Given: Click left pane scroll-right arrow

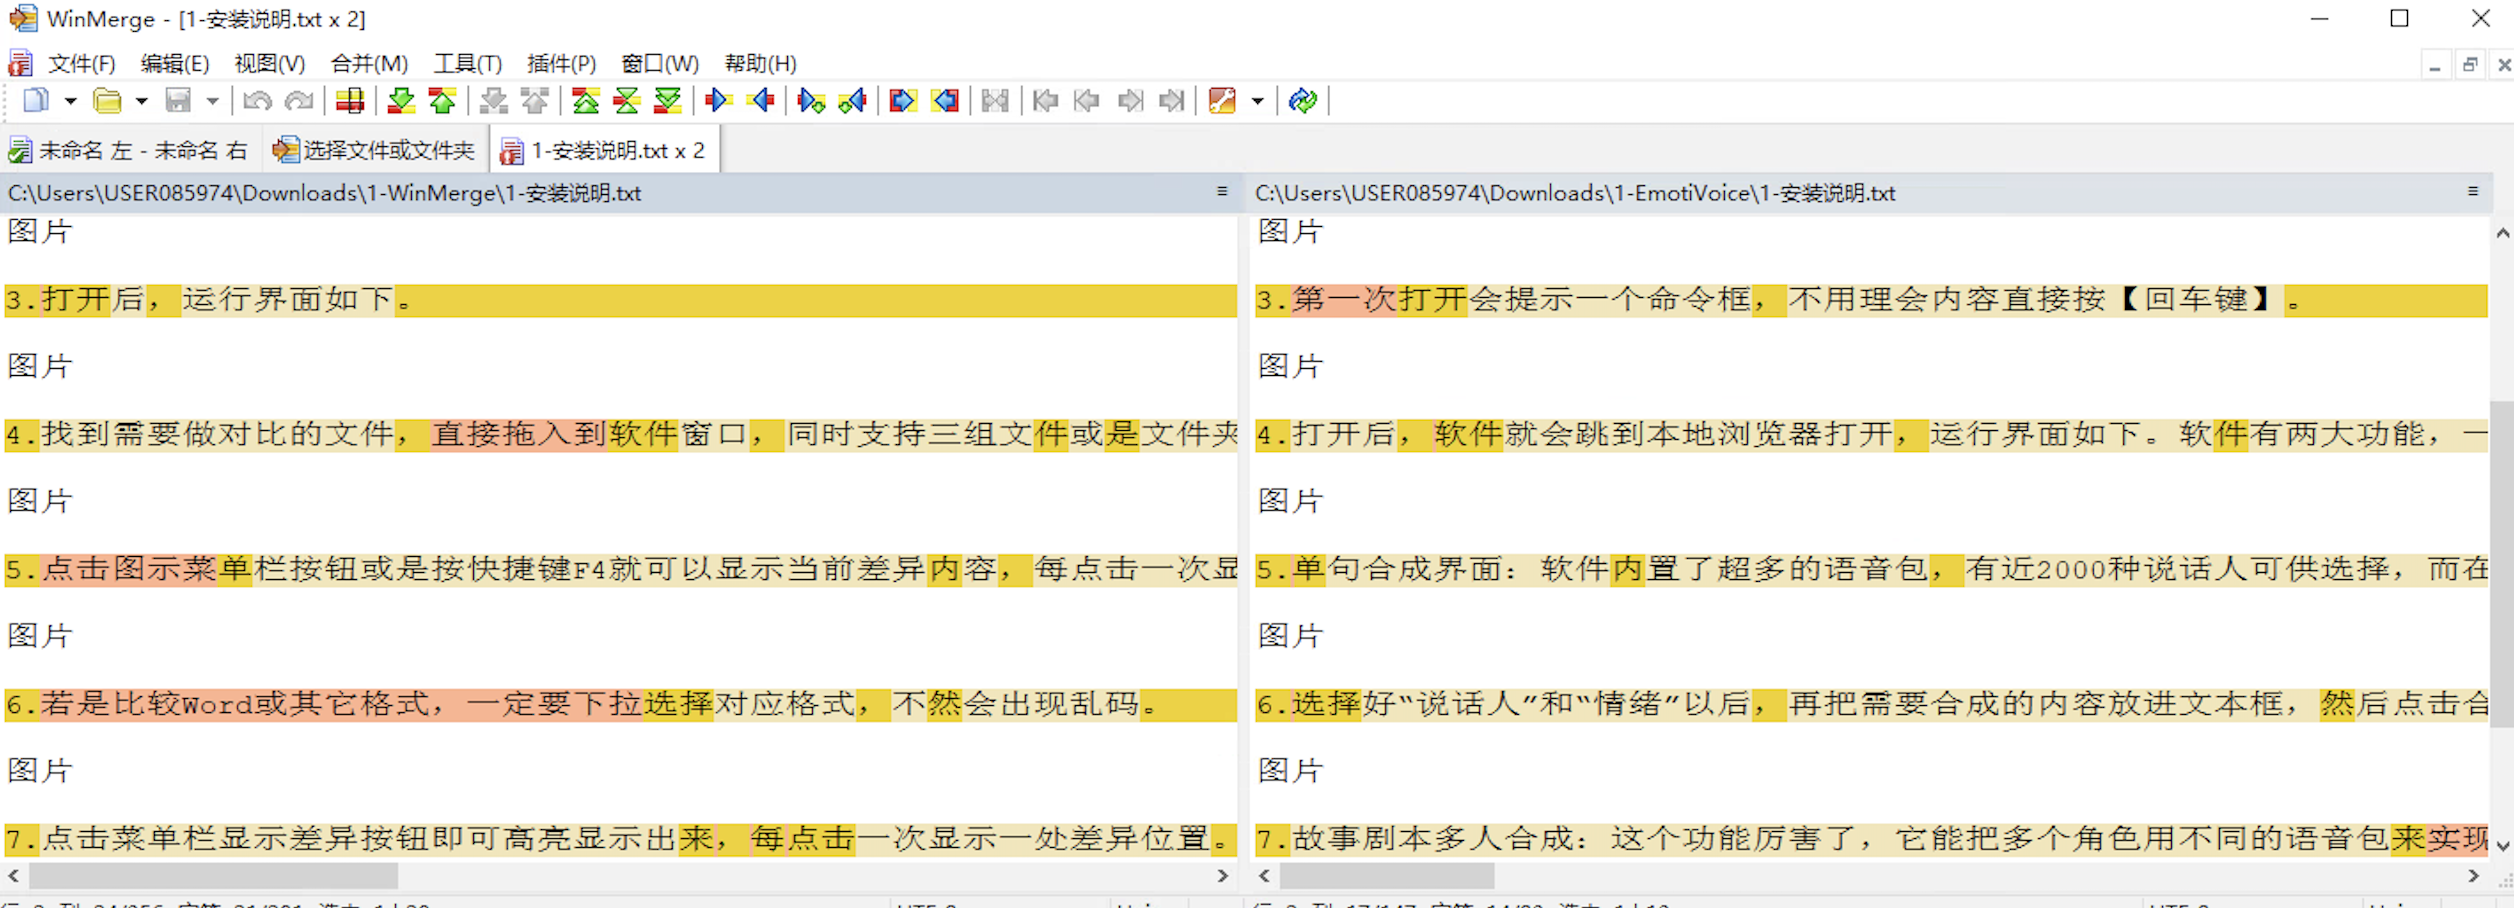Looking at the screenshot, I should coord(1222,876).
